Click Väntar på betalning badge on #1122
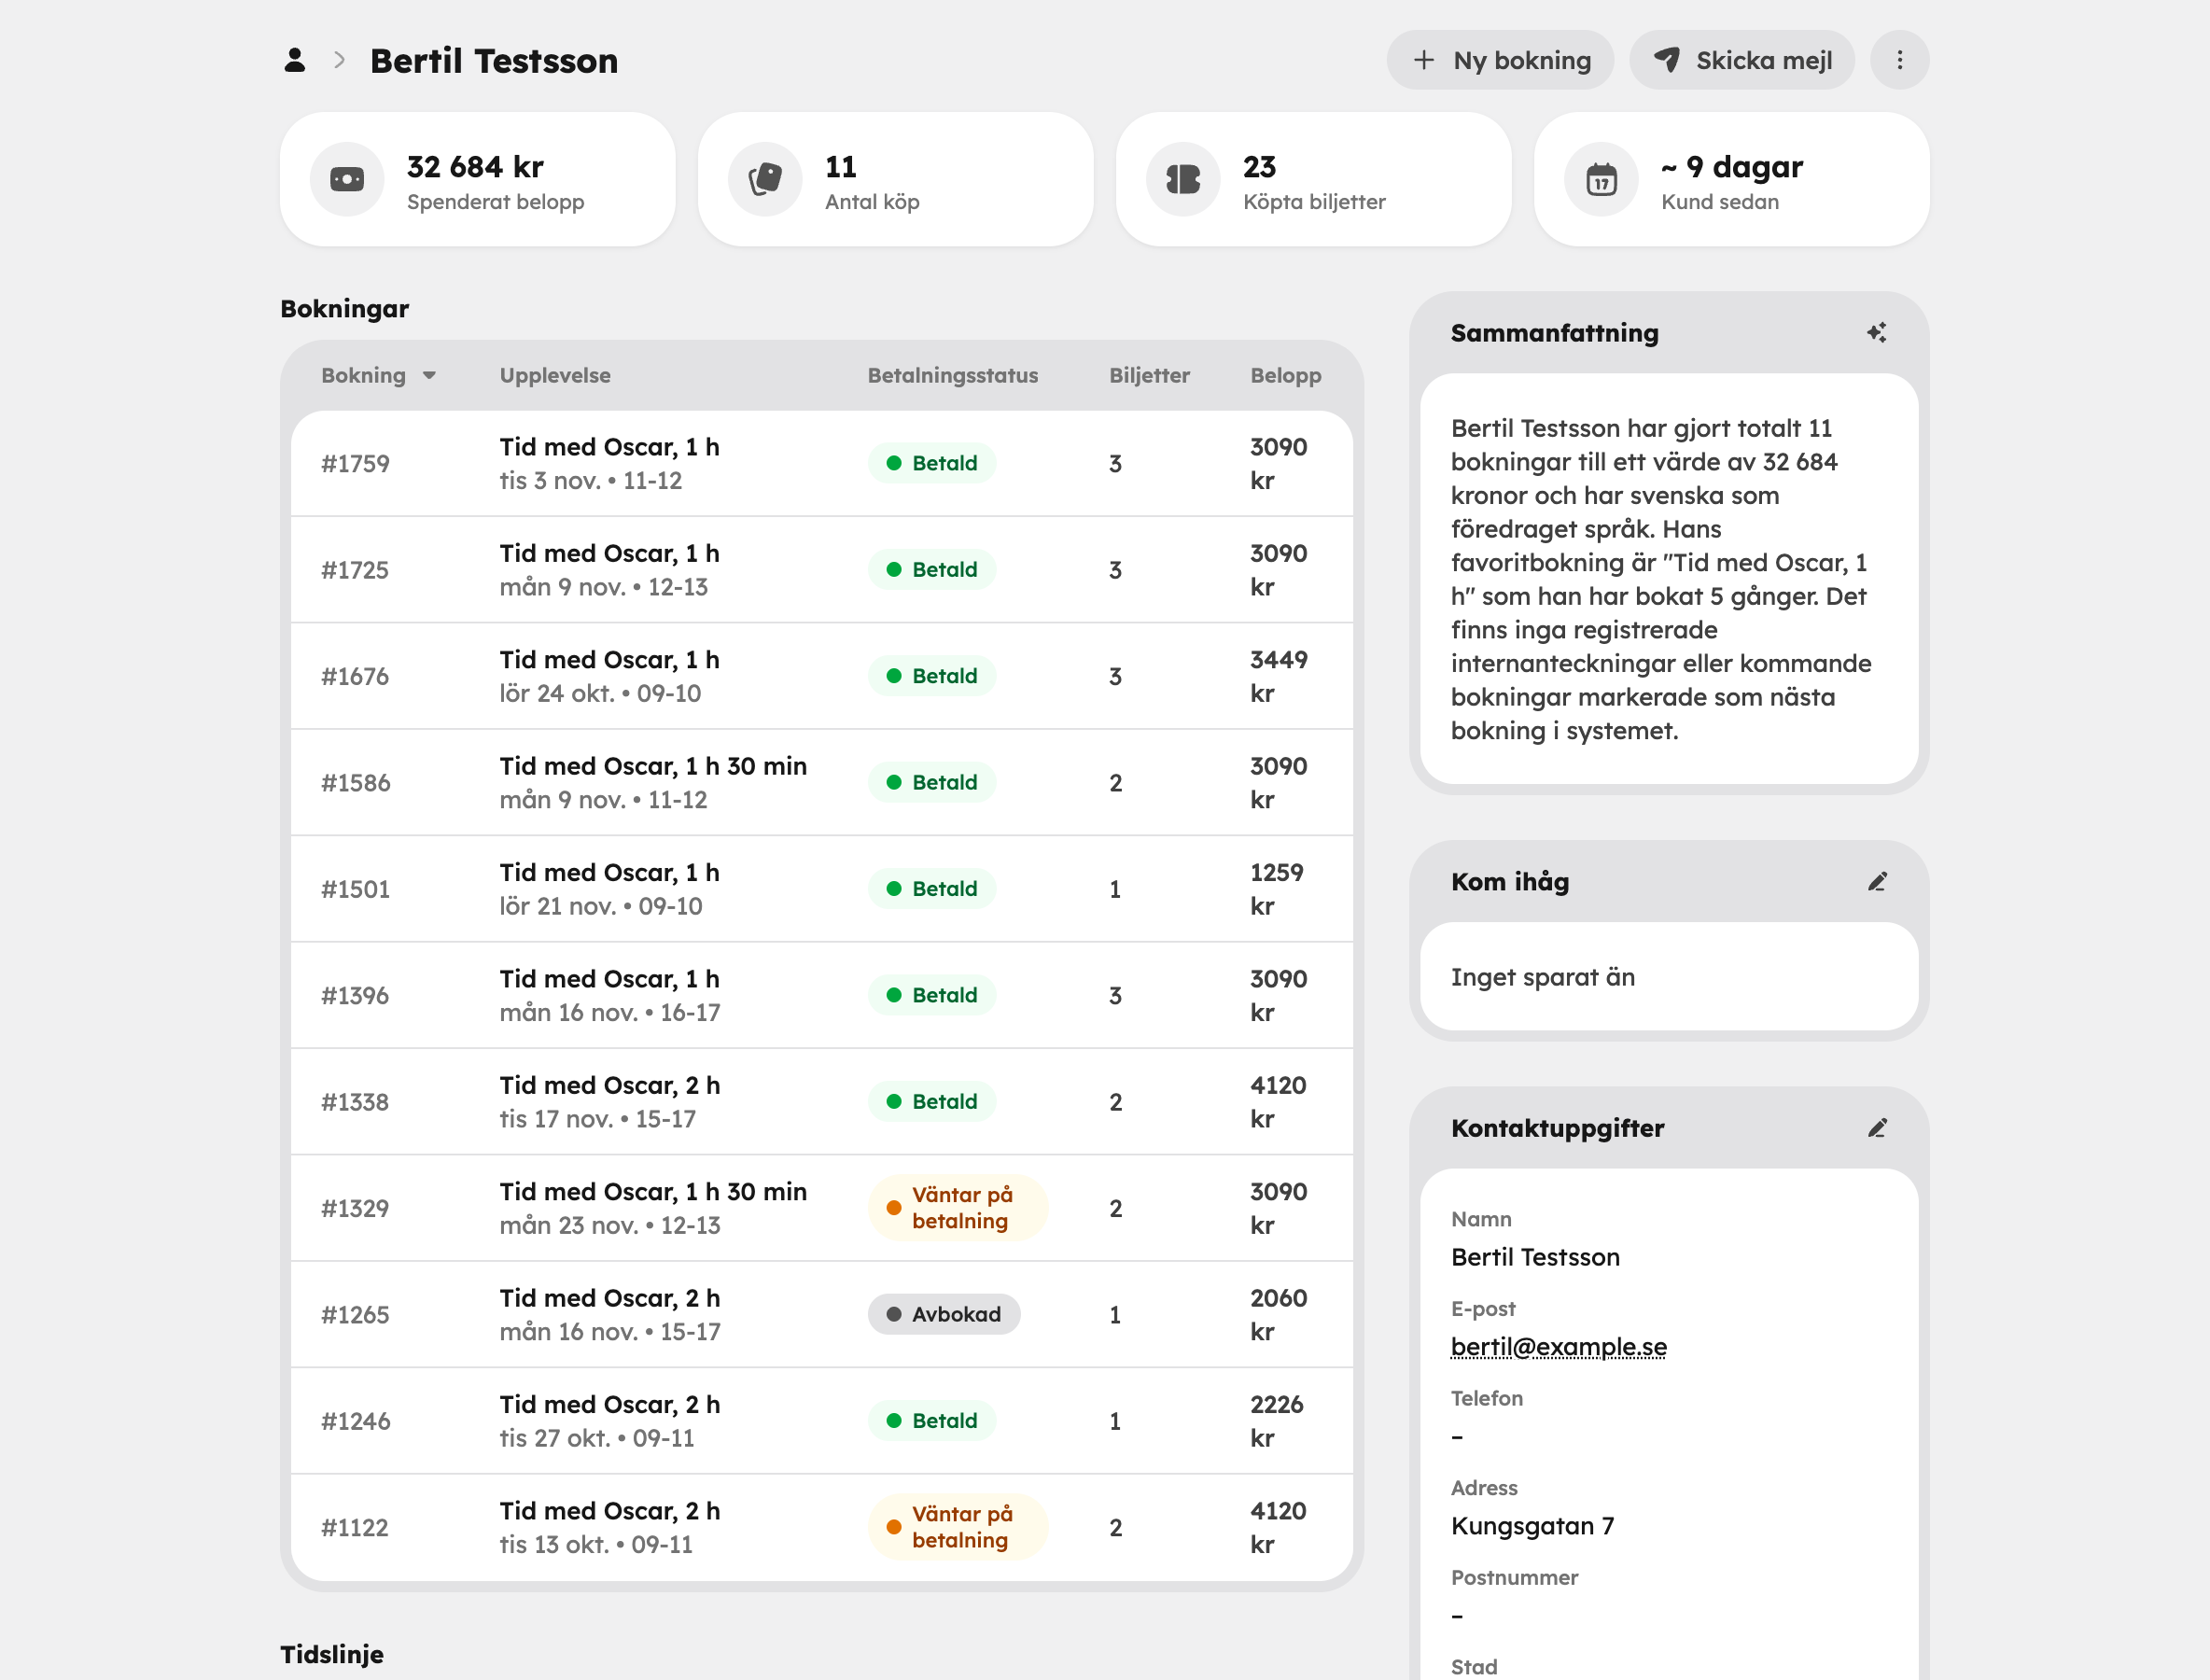The height and width of the screenshot is (1680, 2210). coord(957,1527)
